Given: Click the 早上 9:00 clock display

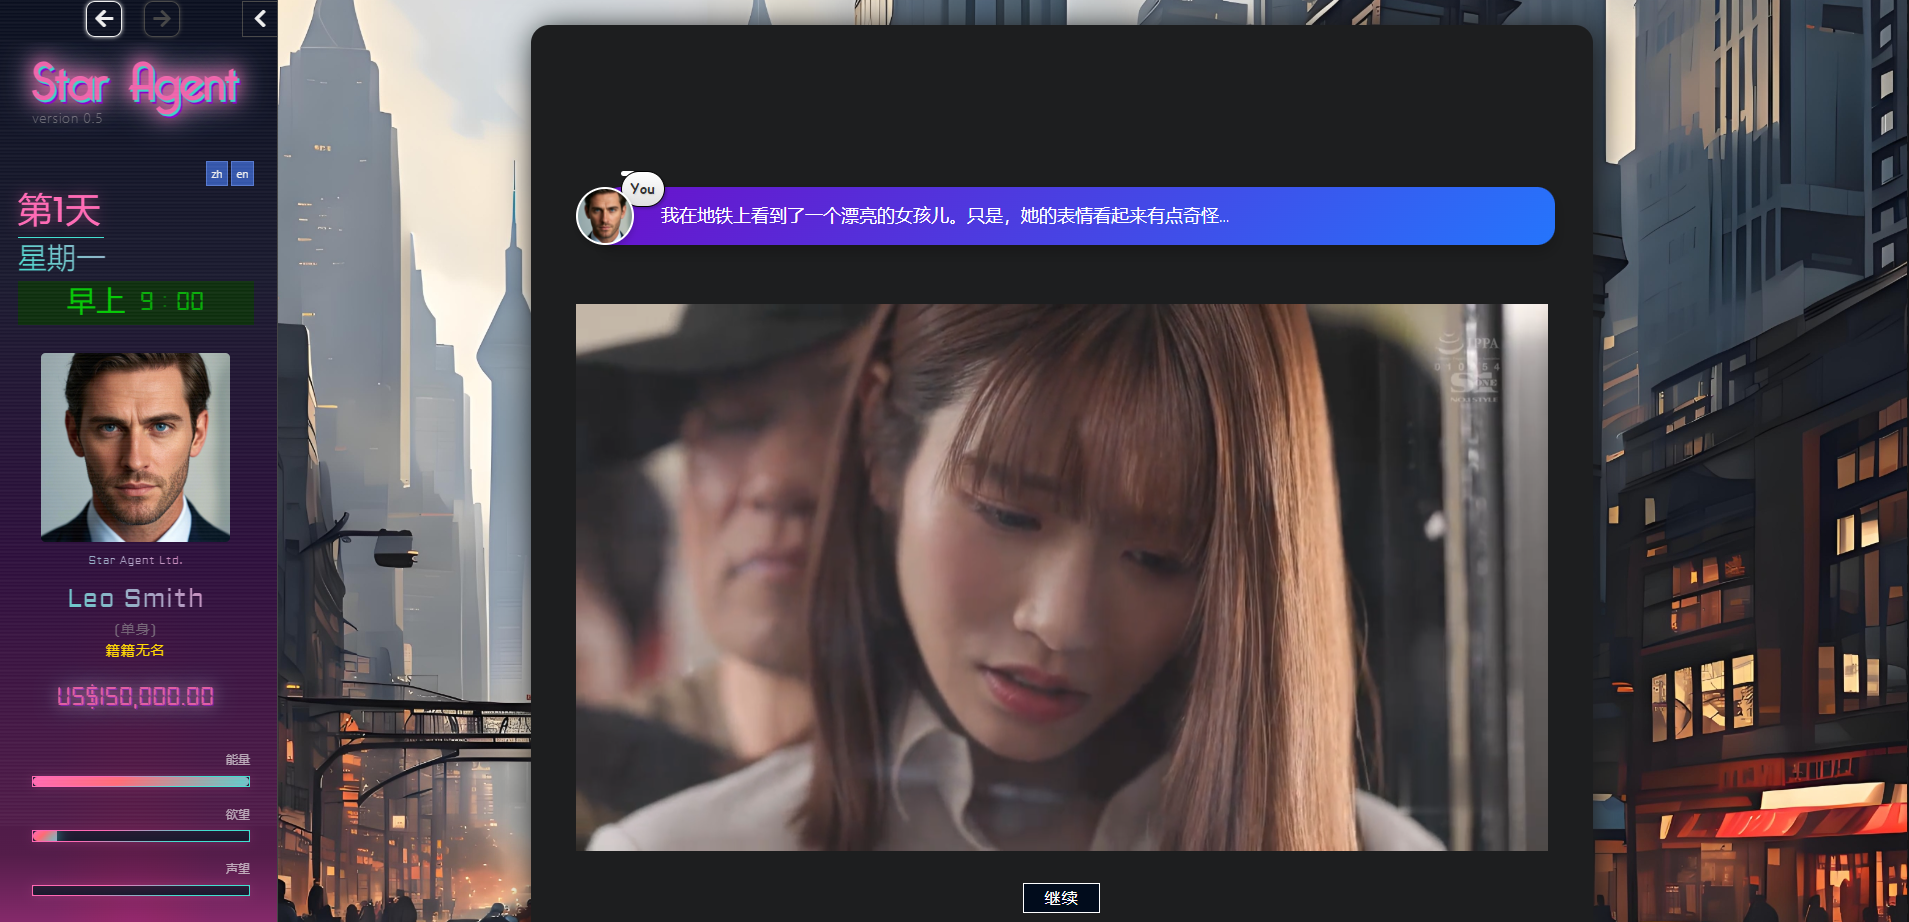Looking at the screenshot, I should tap(135, 302).
